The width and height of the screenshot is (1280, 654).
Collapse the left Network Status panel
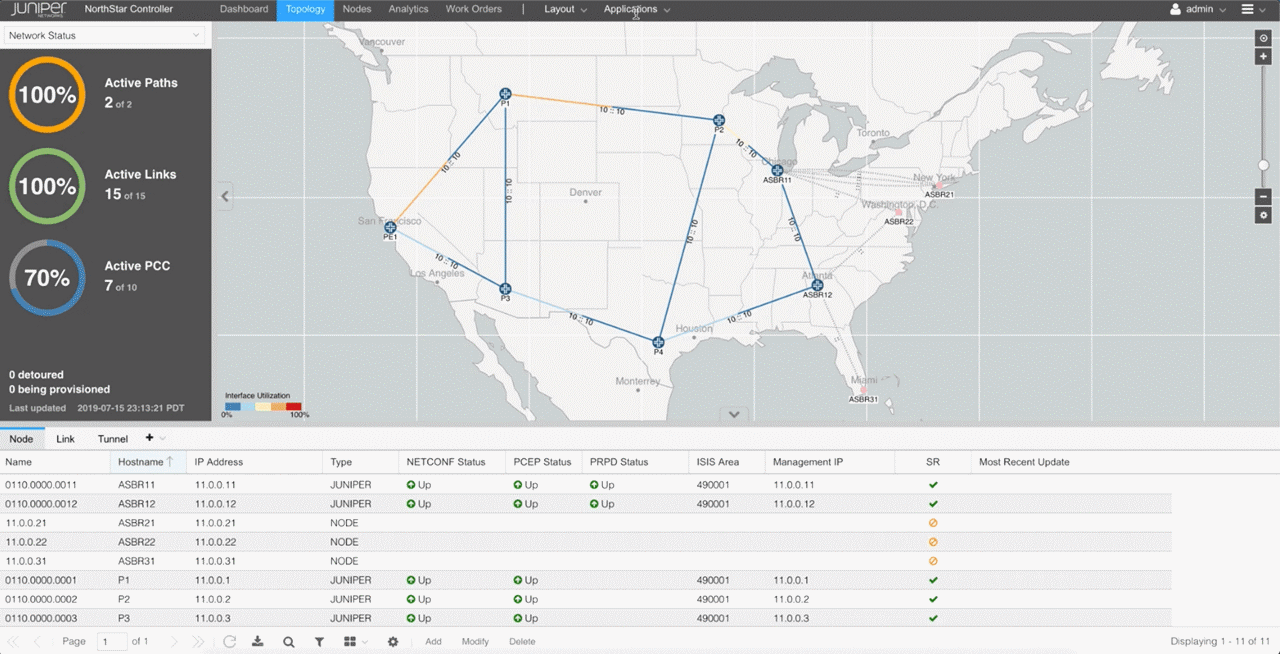225,196
